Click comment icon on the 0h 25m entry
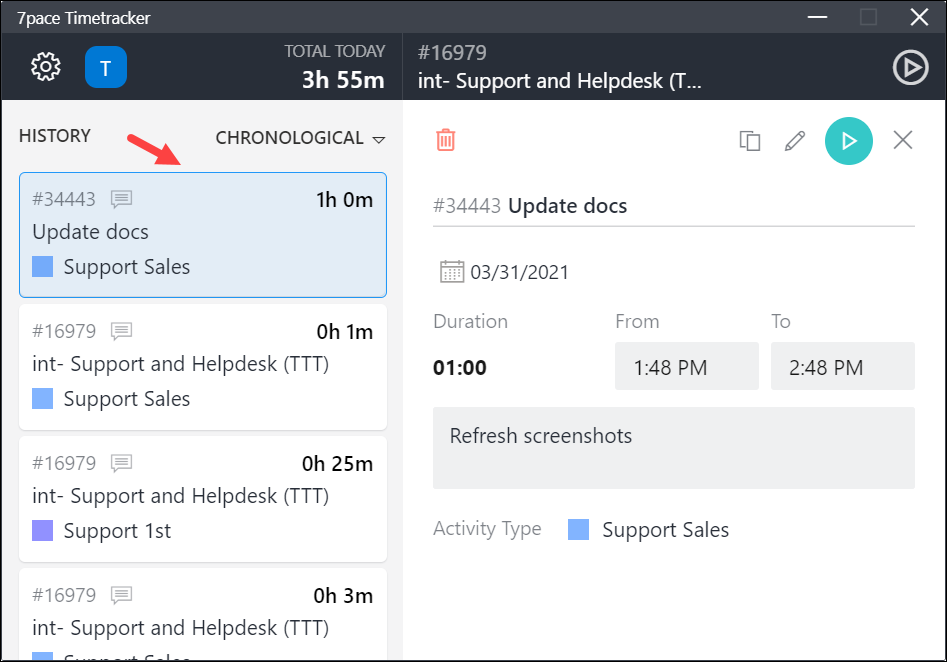 click(121, 463)
